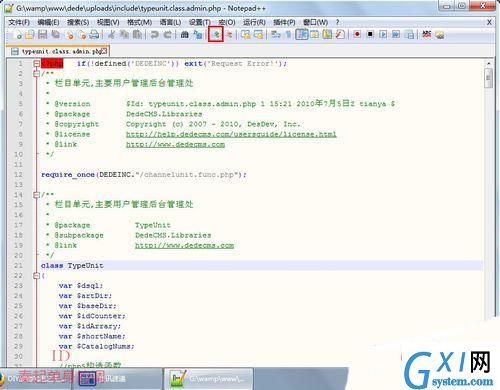Open the 宏(O) menu
Screen dimensions: 500x390
[x=227, y=22]
